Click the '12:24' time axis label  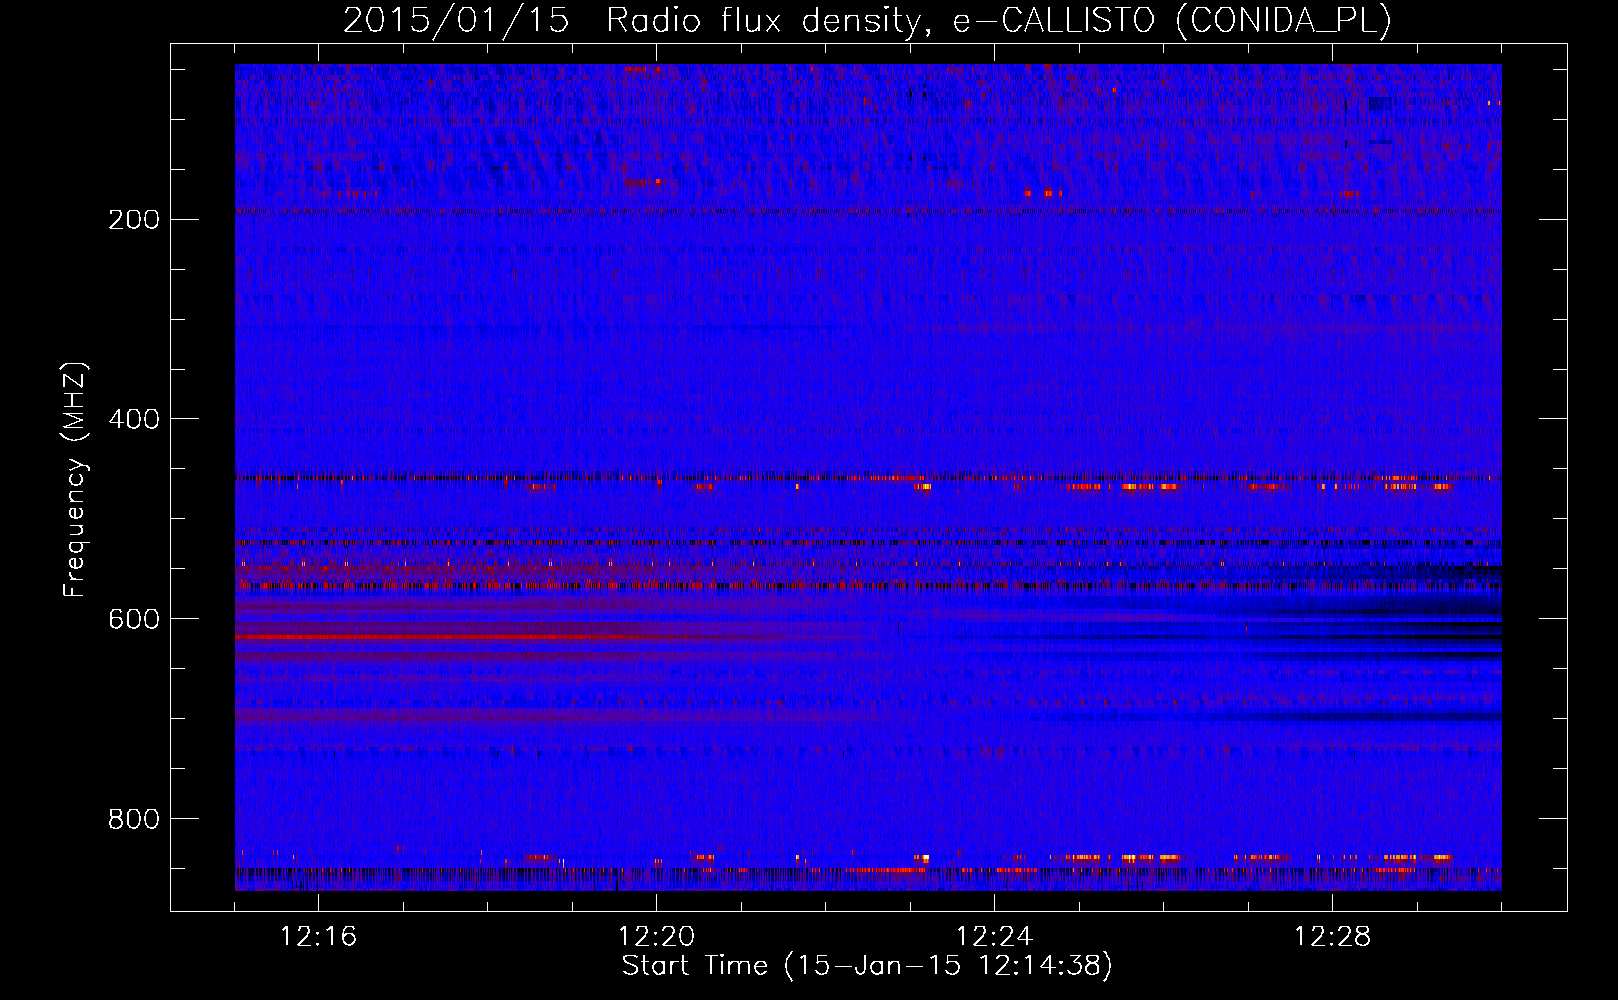pos(994,937)
